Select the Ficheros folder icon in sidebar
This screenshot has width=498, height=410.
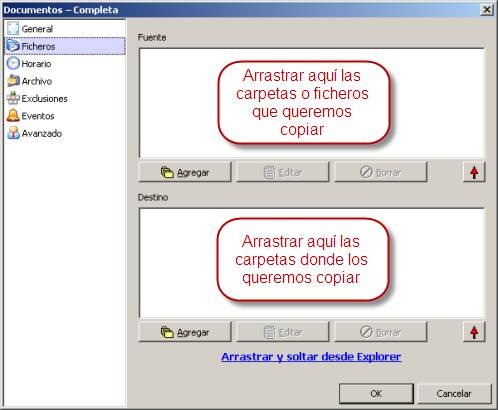pyautogui.click(x=13, y=46)
